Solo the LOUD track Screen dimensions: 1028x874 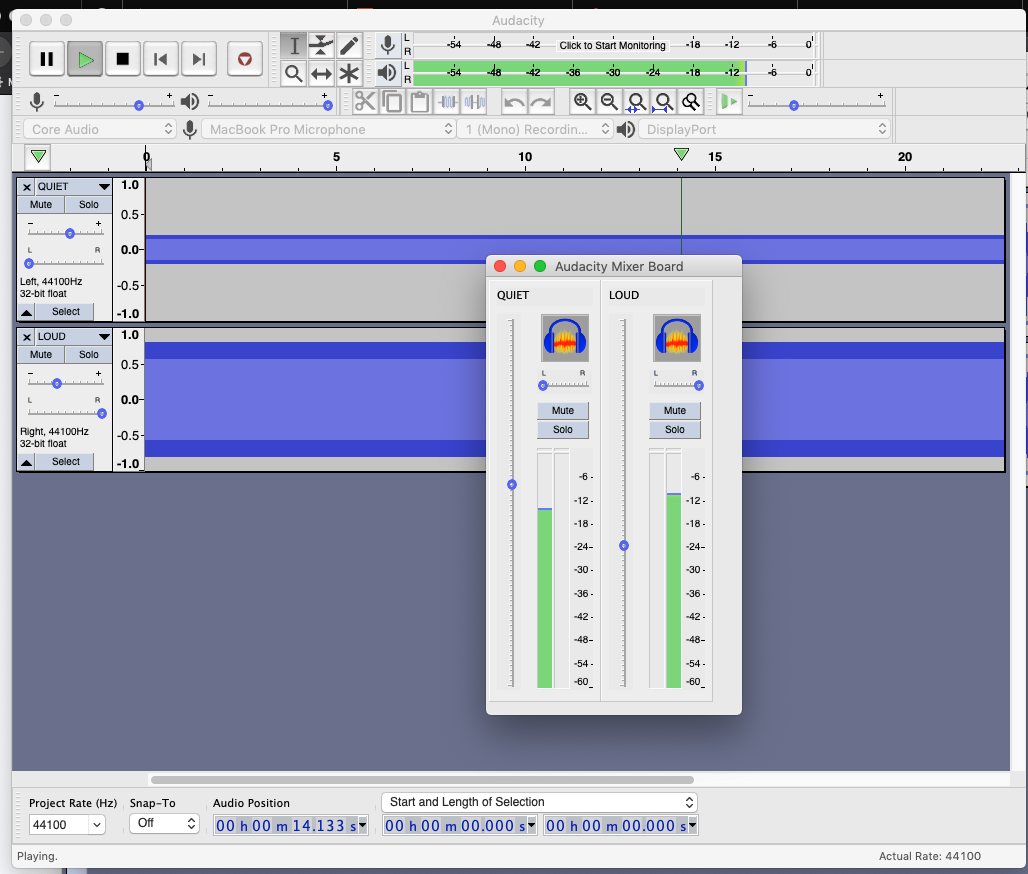88,354
